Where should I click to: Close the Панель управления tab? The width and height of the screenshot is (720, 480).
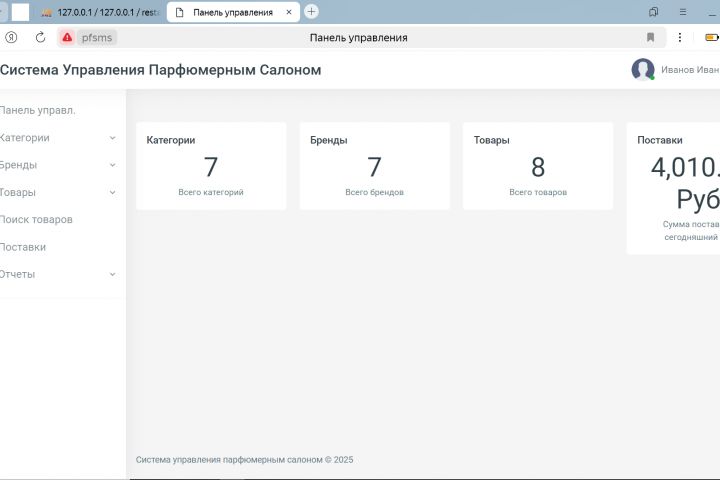coord(289,12)
